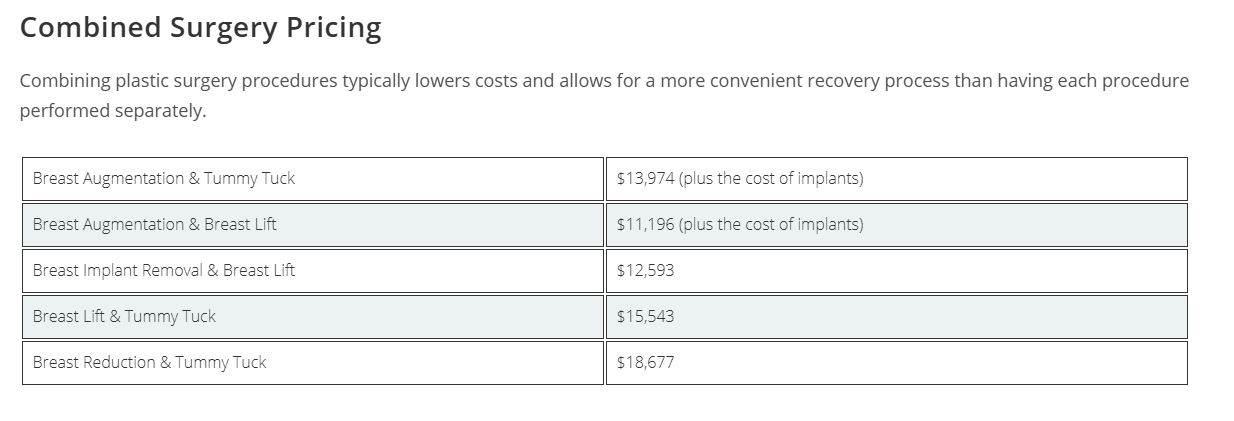Select the Breast Reduction & Tummy Tuck cell
The width and height of the screenshot is (1234, 421).
150,363
